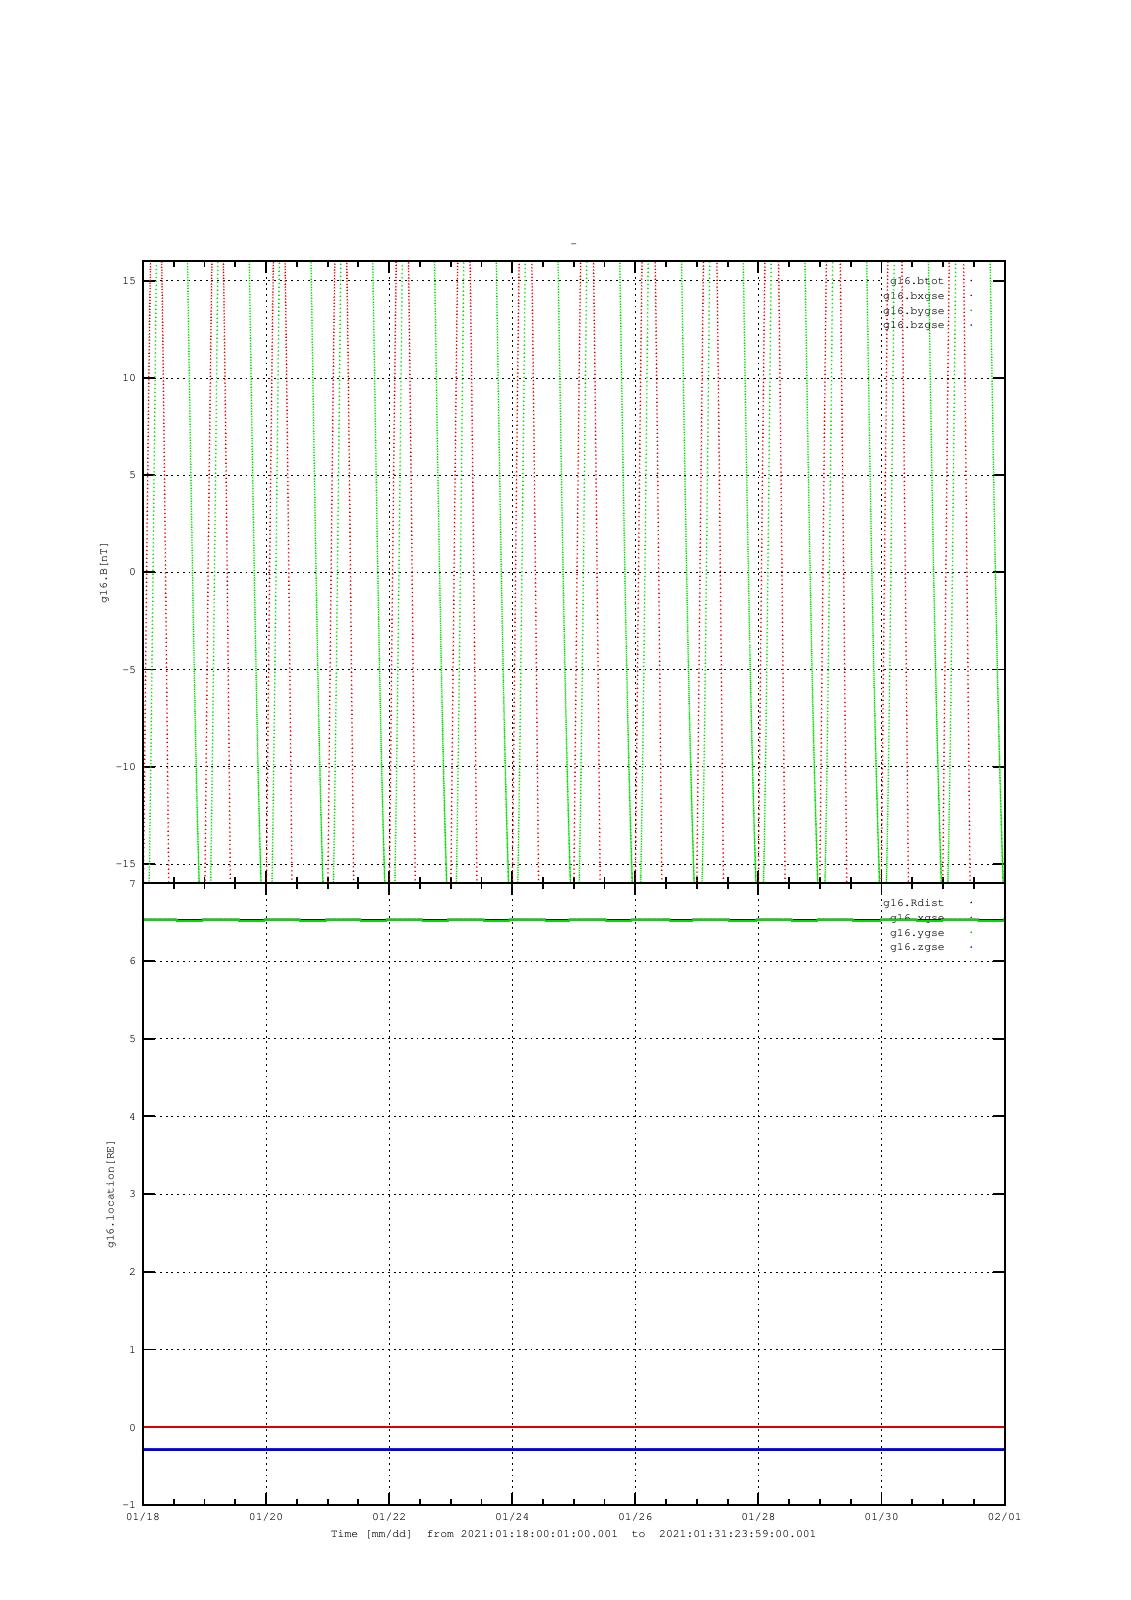Viewport: 1131px width, 1600px height.
Task: Click the 01/24 date tick label
Action: pyautogui.click(x=512, y=1517)
